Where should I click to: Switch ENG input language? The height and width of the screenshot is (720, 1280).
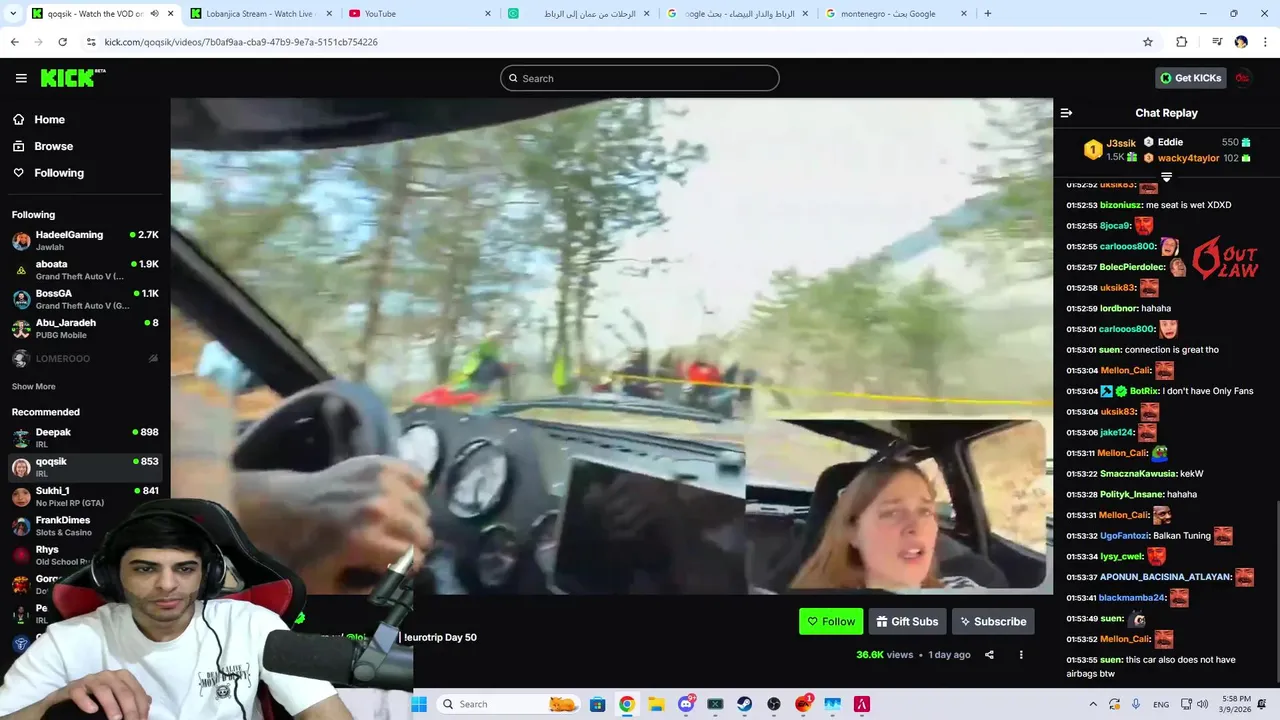pyautogui.click(x=1161, y=704)
